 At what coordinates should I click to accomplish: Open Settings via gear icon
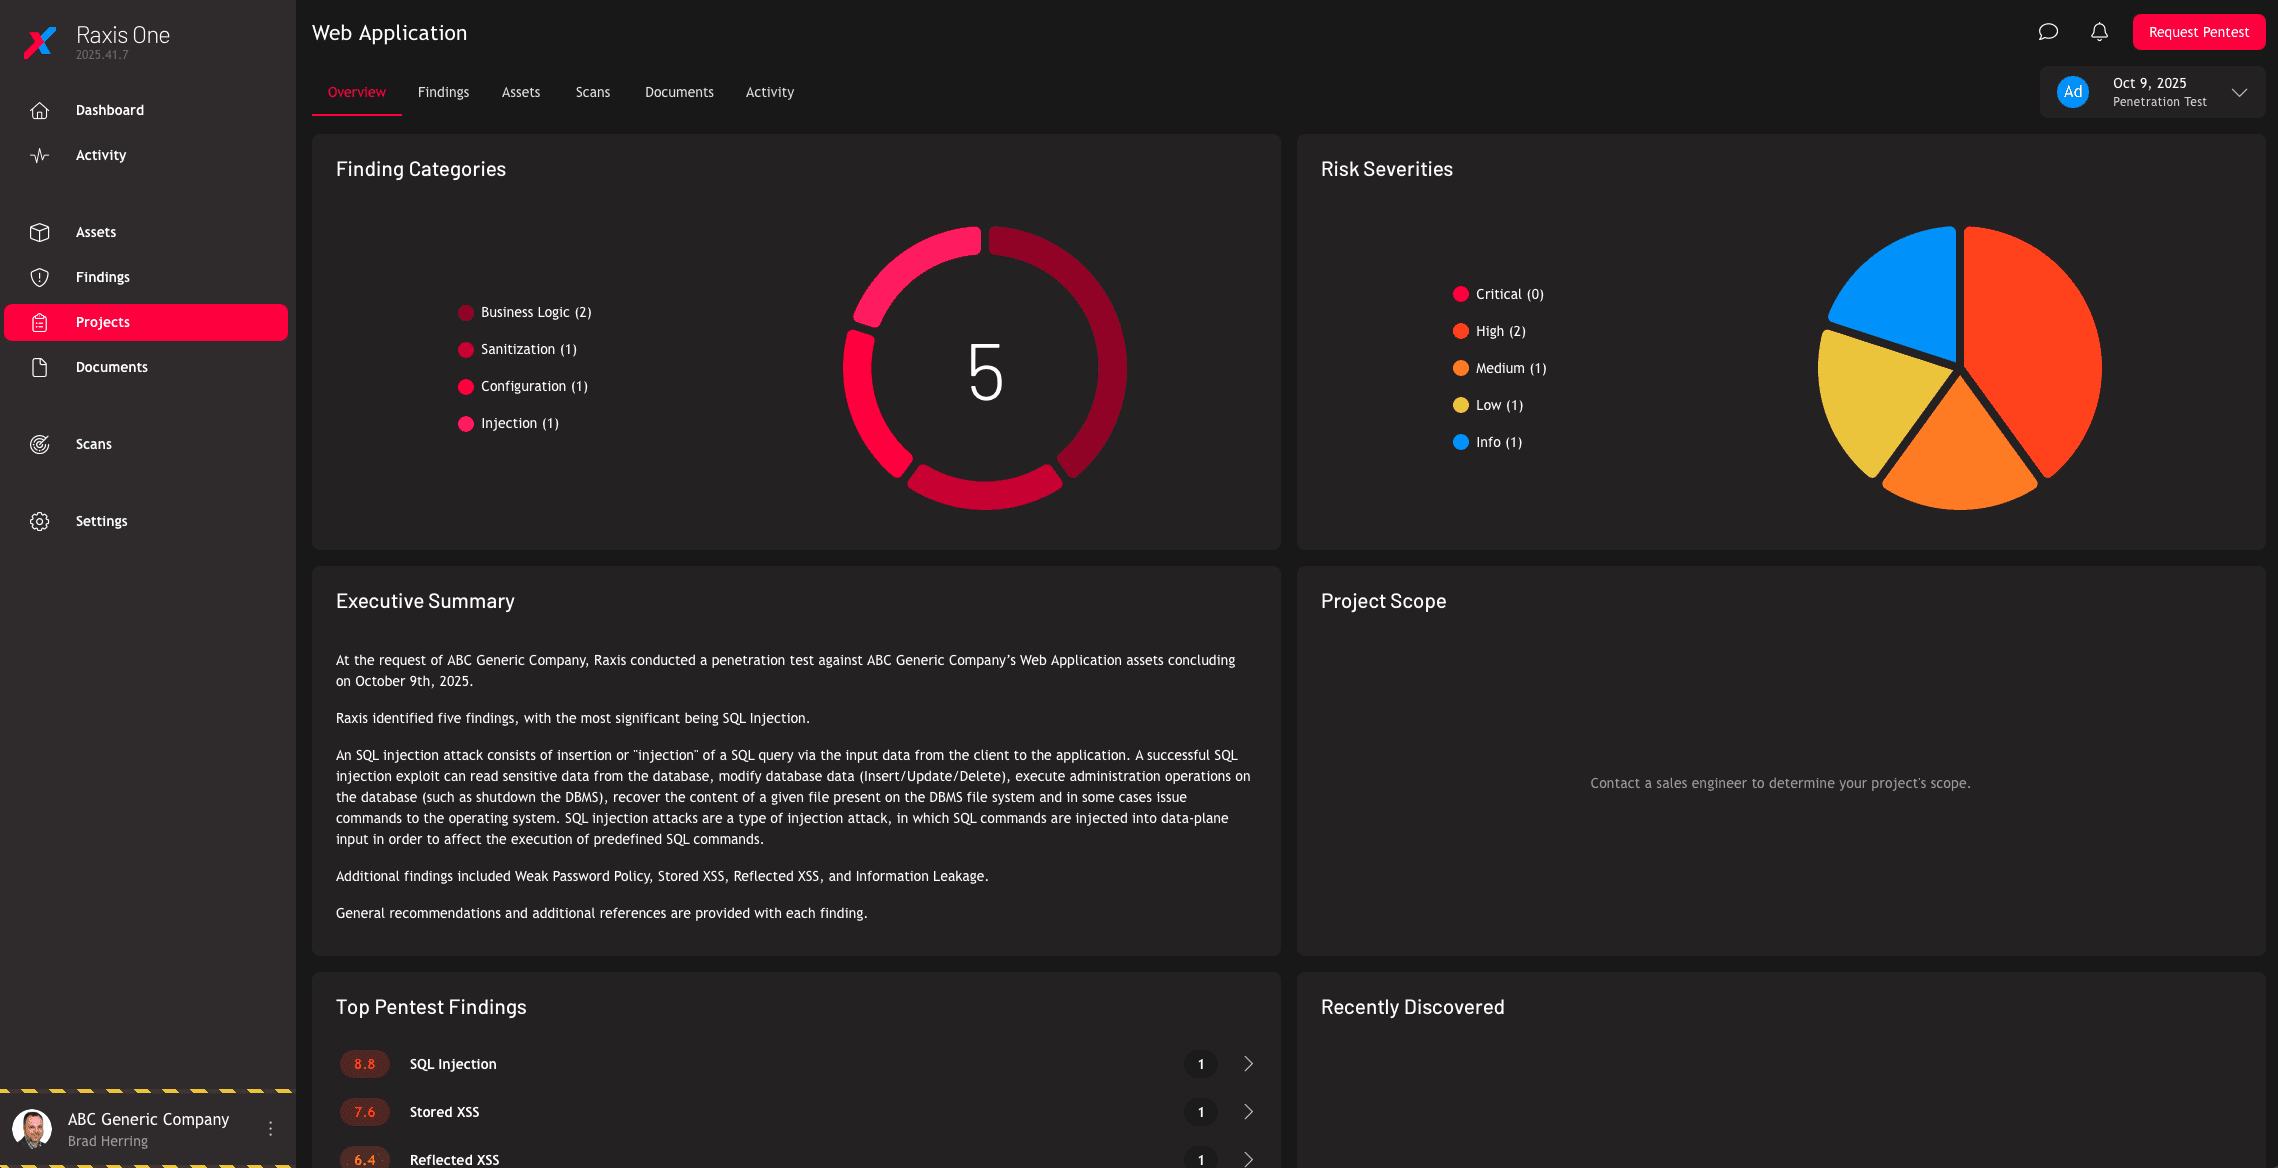[40, 521]
